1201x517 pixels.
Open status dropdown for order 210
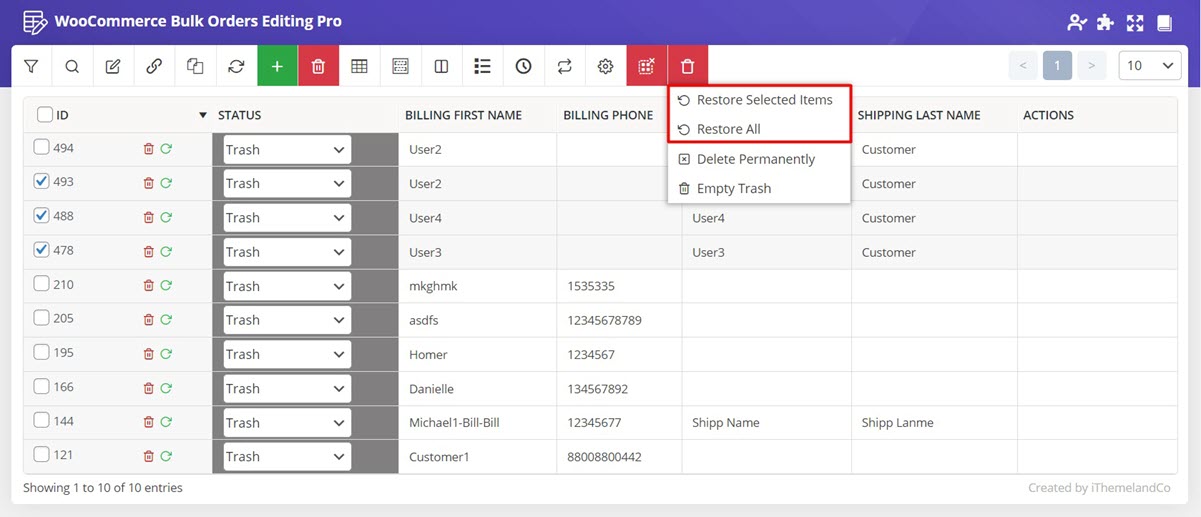(x=287, y=286)
